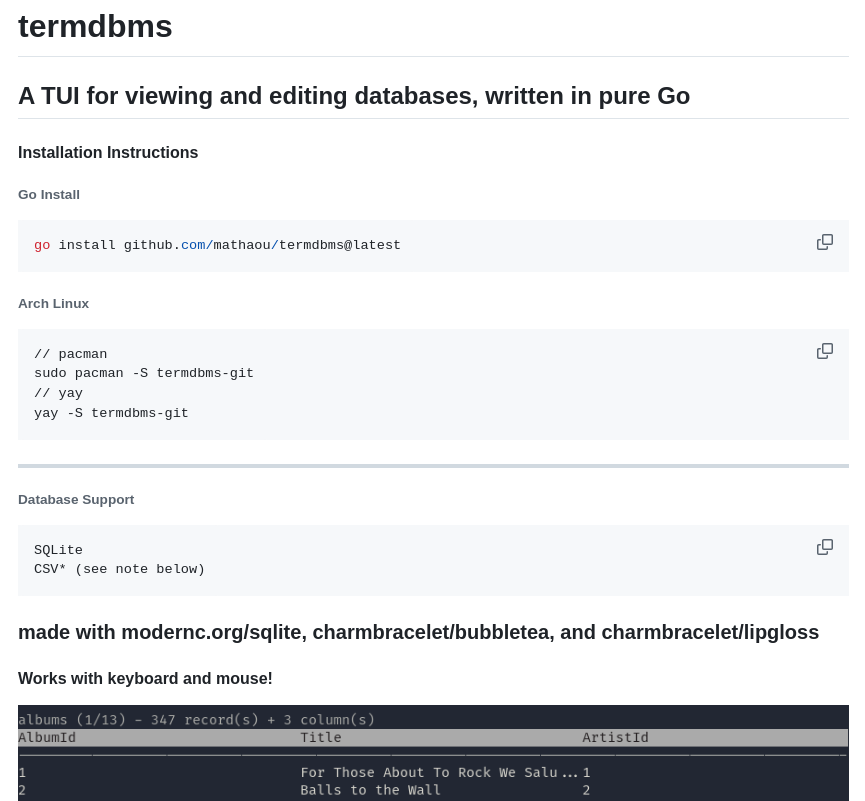Click the copy icon in the go install box

pos(825,241)
